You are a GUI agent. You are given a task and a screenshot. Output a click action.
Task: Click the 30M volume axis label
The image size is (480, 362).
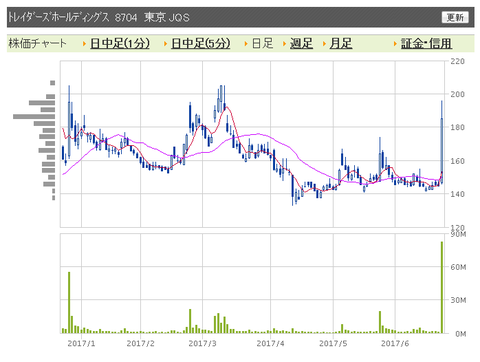click(x=458, y=300)
